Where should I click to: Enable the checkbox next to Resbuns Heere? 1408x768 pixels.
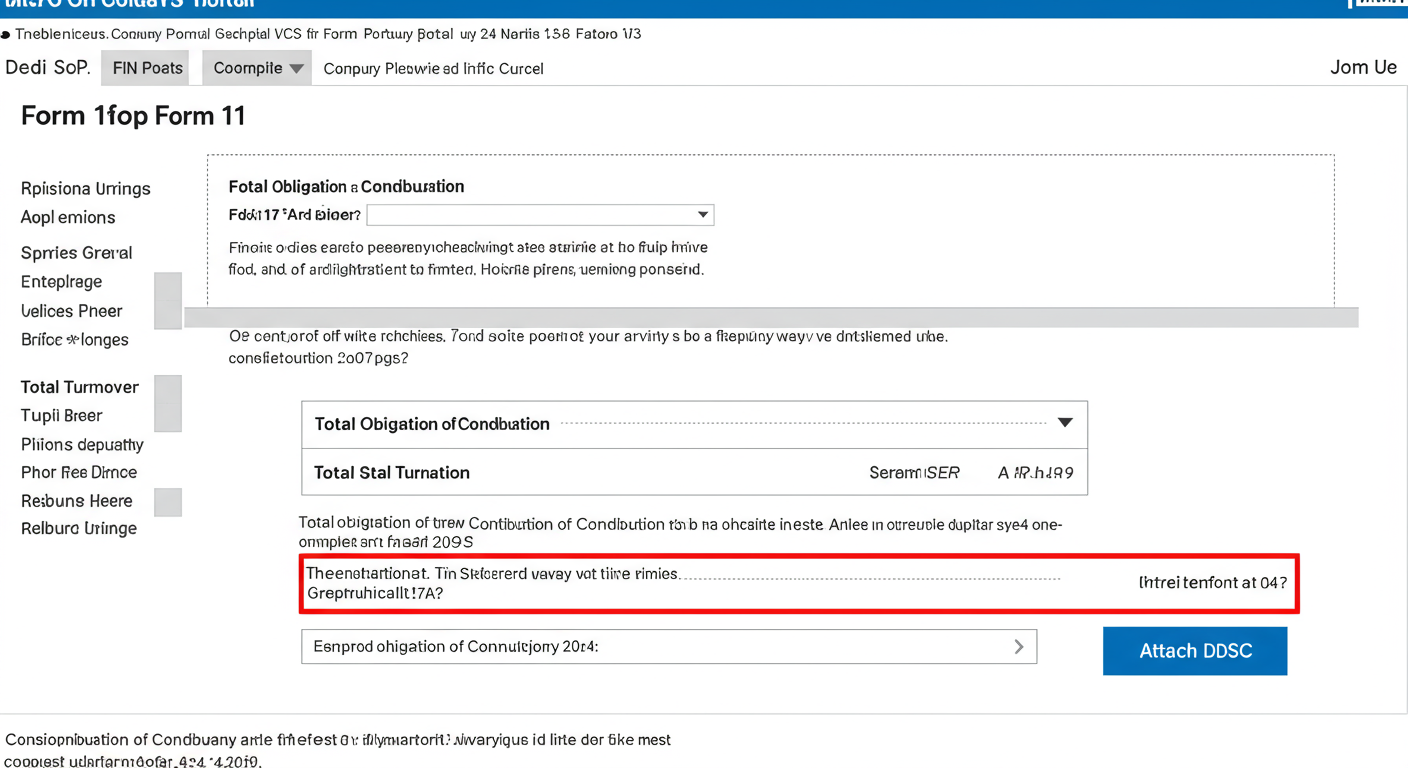coord(167,501)
